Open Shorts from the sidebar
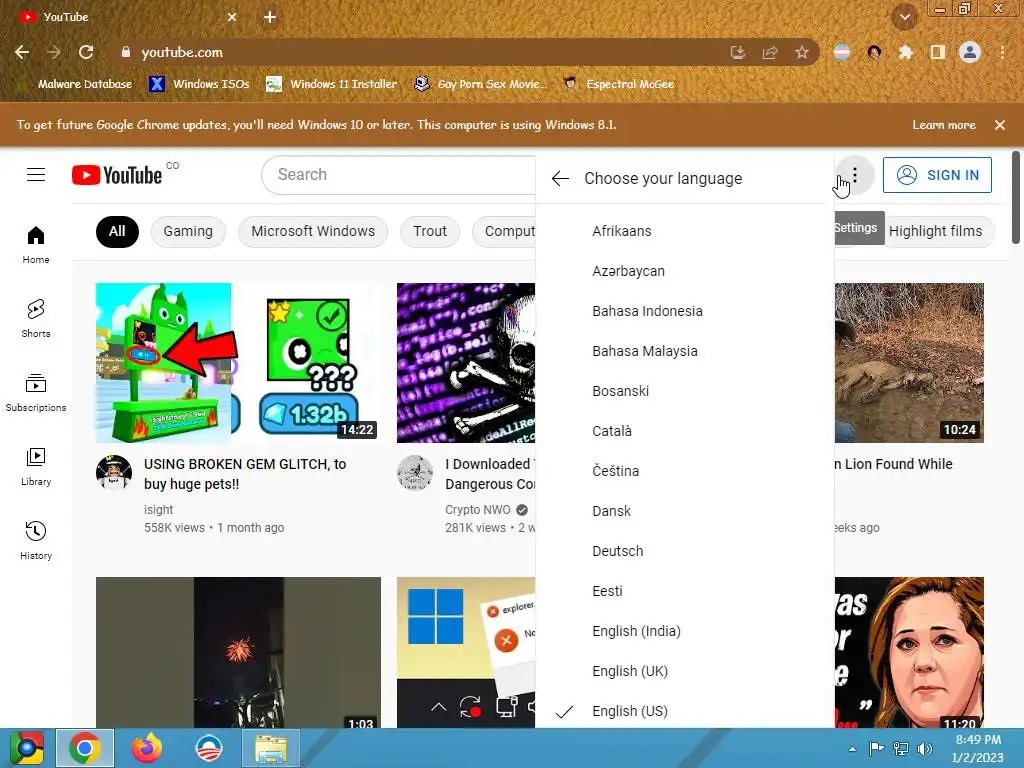The height and width of the screenshot is (768, 1024). click(36, 318)
